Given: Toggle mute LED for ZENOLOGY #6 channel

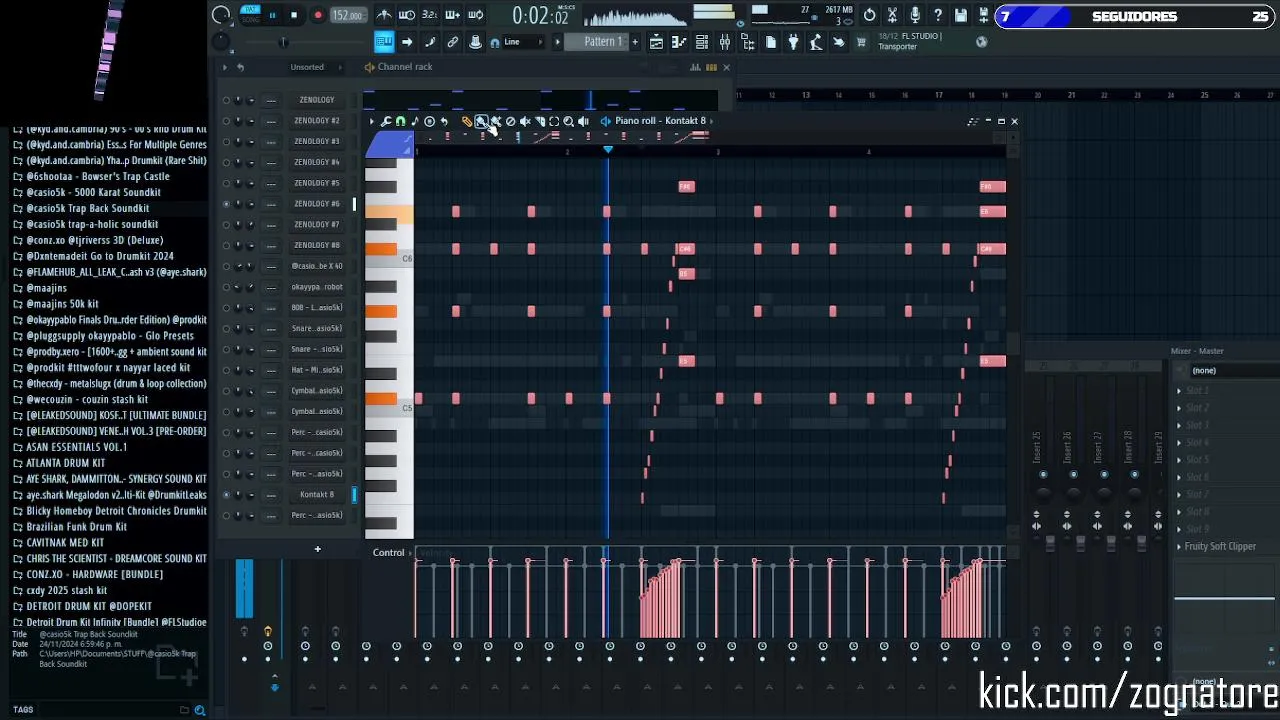Looking at the screenshot, I should pos(226,204).
